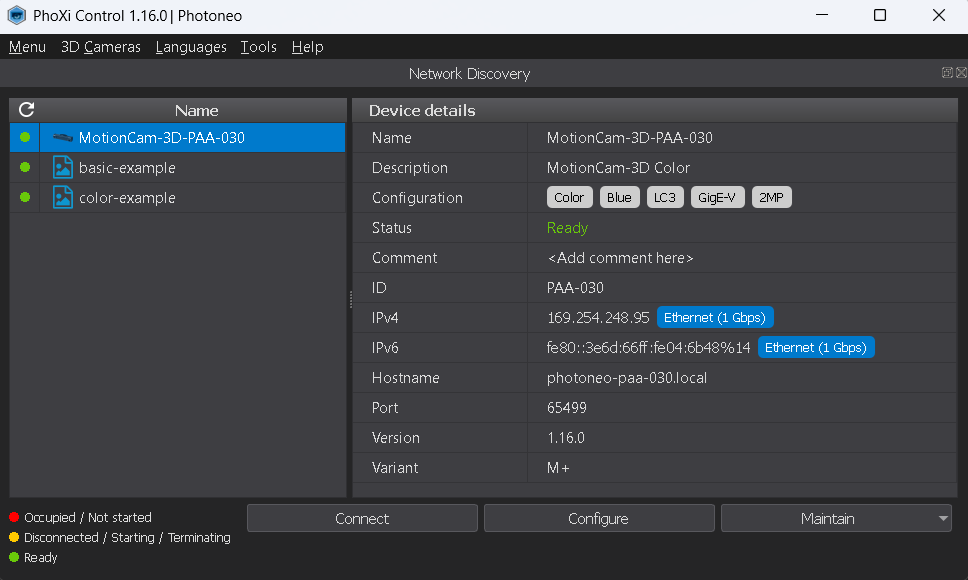Select basic-example in the device list
The width and height of the screenshot is (968, 580).
pos(177,168)
